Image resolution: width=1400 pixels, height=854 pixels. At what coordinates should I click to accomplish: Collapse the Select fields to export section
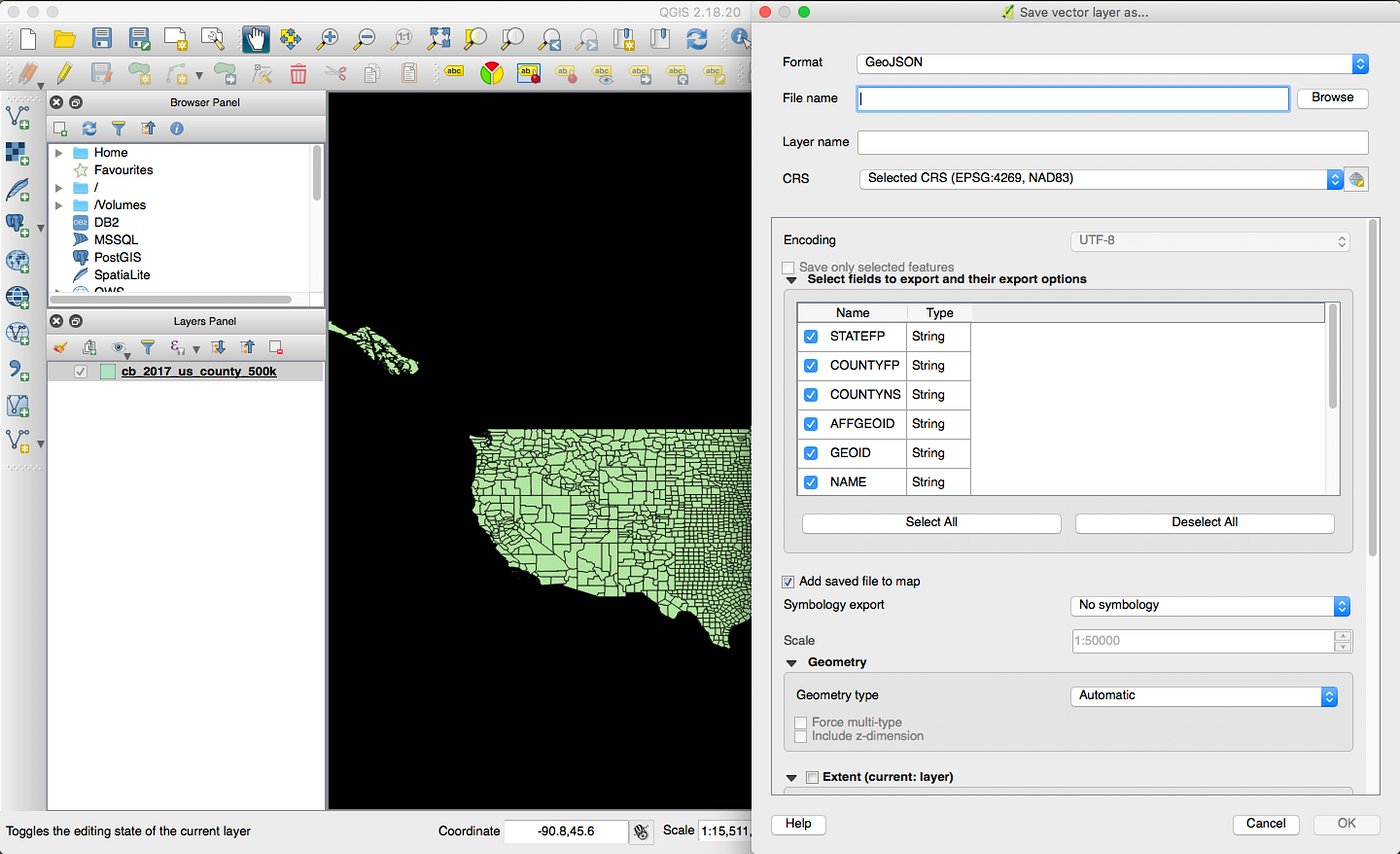[792, 280]
